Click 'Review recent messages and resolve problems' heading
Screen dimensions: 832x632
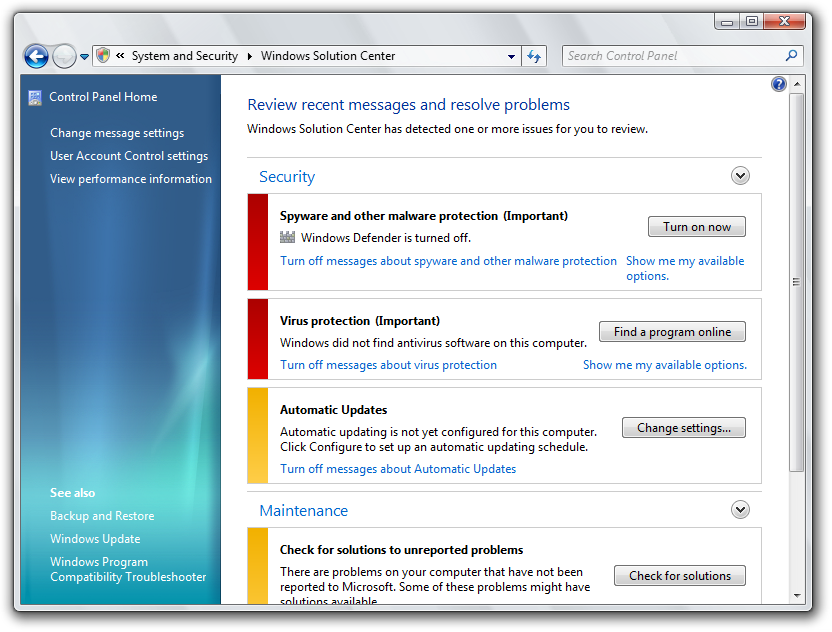[409, 105]
